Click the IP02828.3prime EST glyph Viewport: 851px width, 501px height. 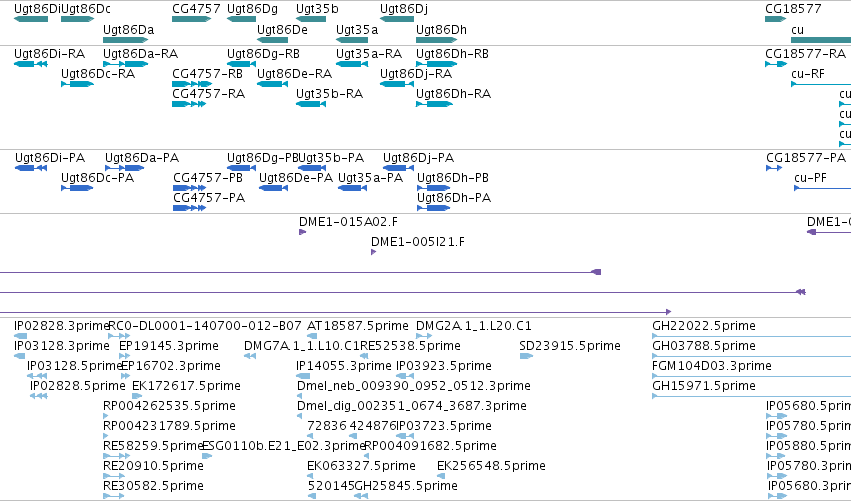point(20,336)
